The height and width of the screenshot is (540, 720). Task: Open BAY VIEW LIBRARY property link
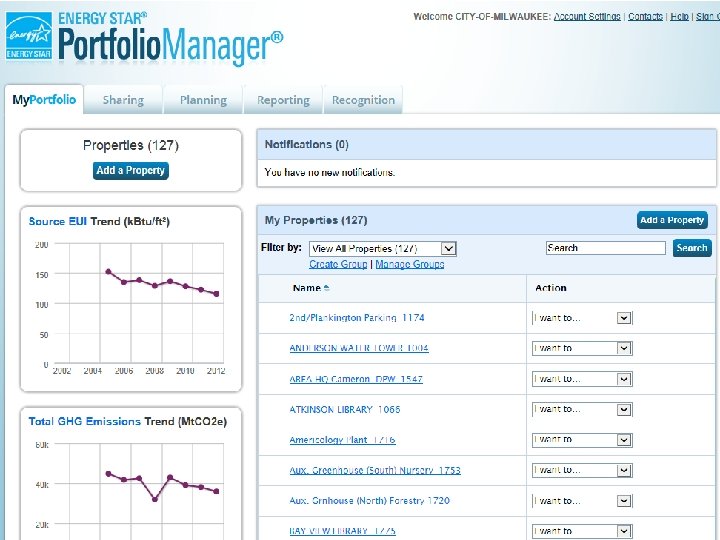[x=342, y=531]
